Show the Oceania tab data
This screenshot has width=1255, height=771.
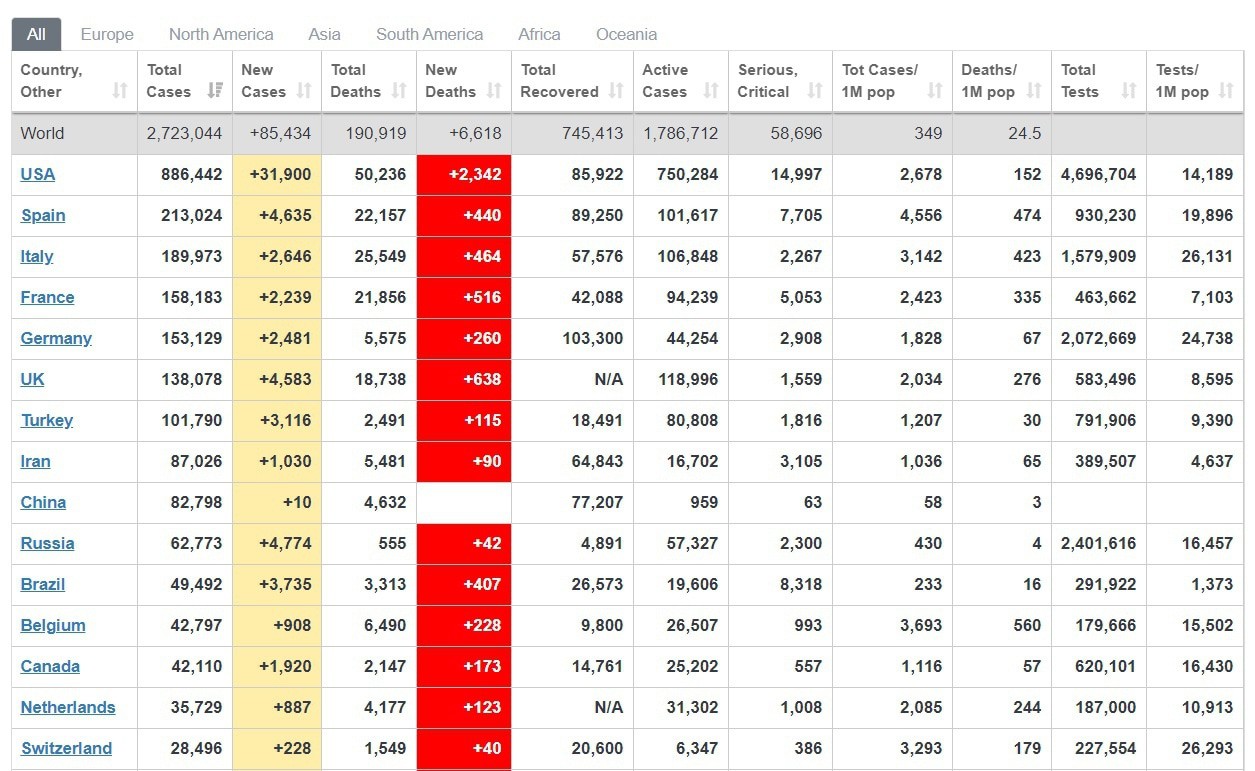click(x=626, y=34)
